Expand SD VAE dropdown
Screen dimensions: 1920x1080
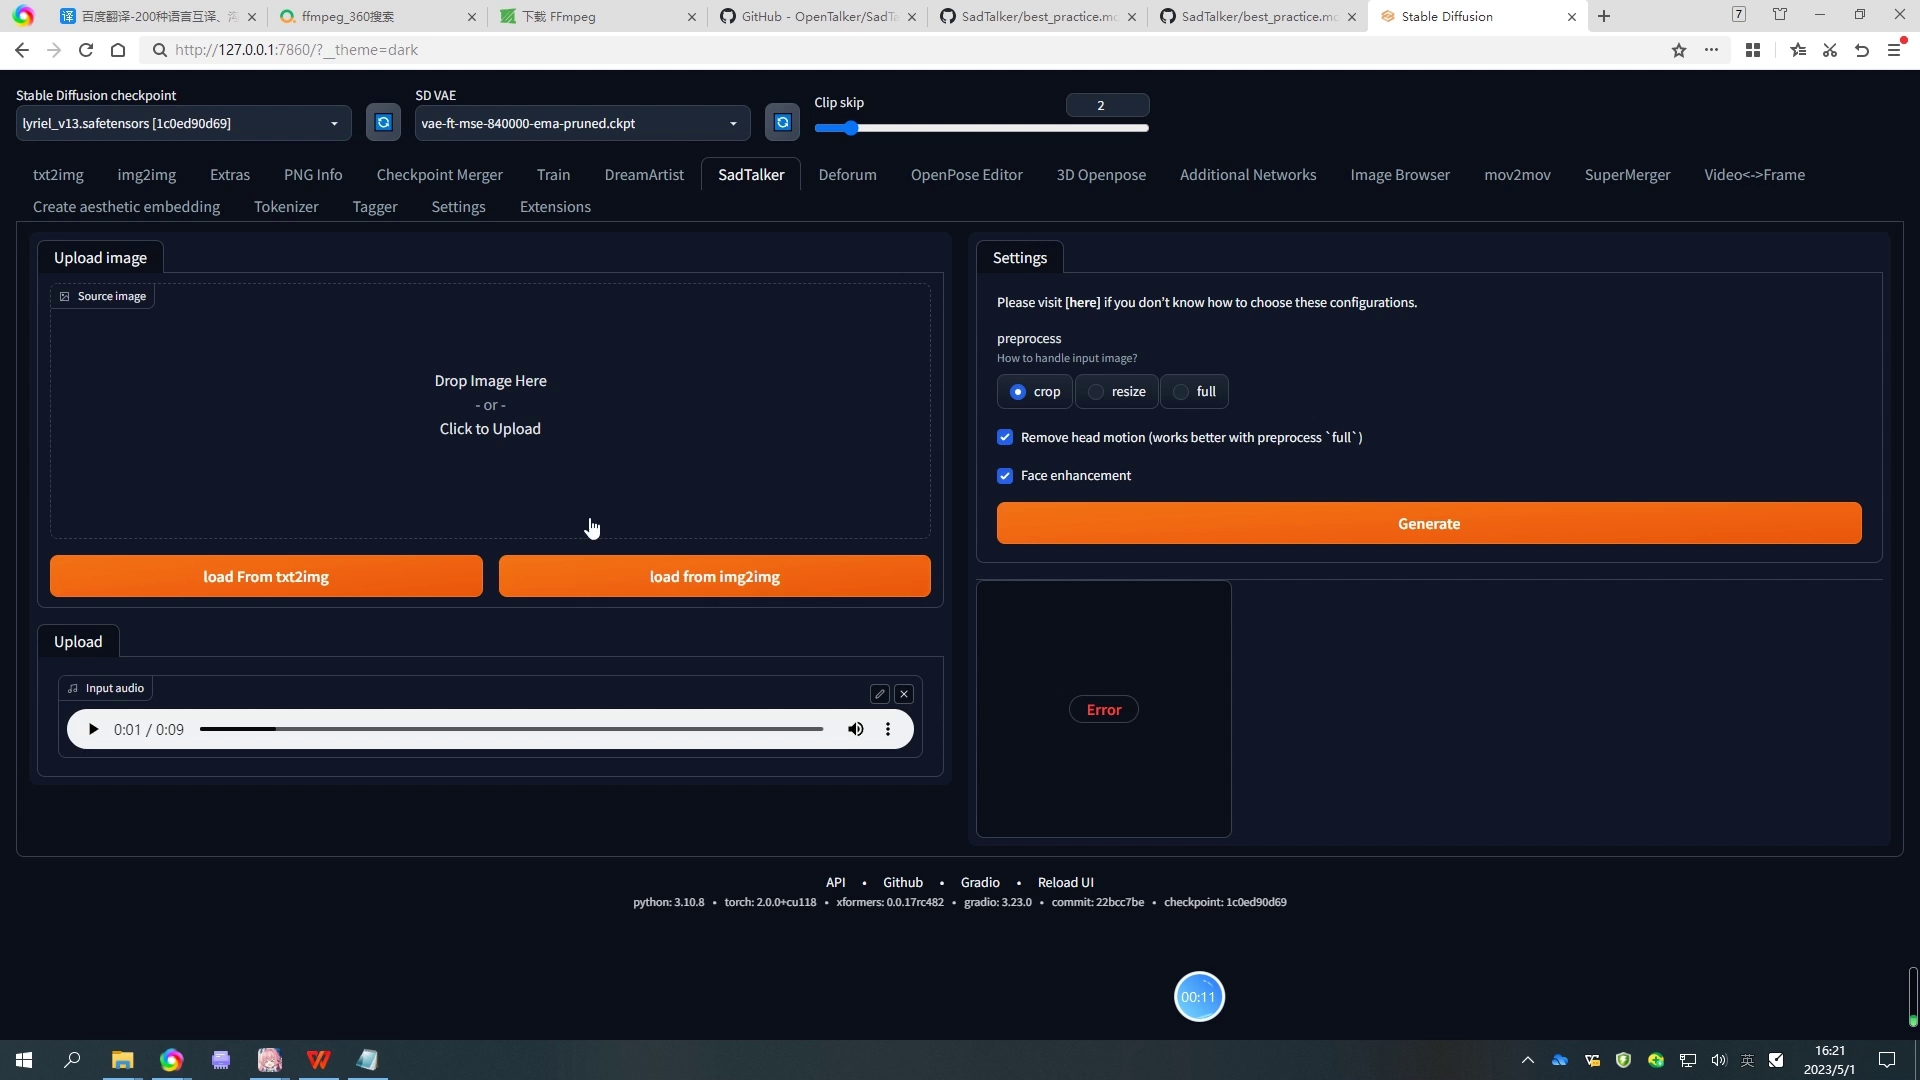tap(583, 123)
